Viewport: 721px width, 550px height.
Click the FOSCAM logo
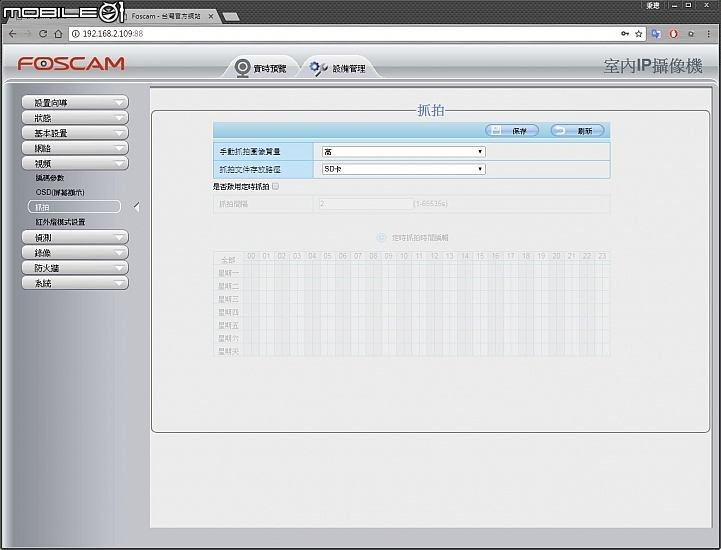[x=71, y=63]
